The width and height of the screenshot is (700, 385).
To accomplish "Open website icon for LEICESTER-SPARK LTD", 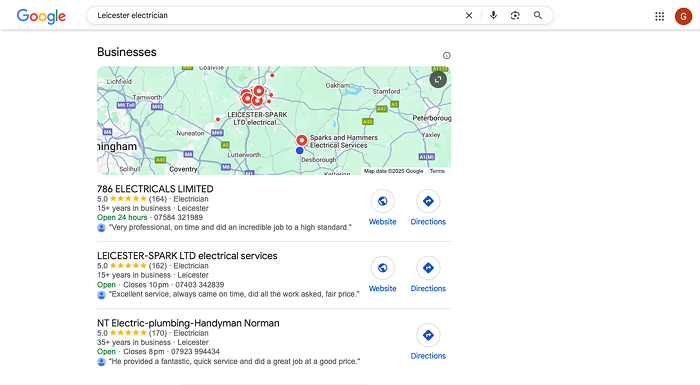I will tap(383, 268).
